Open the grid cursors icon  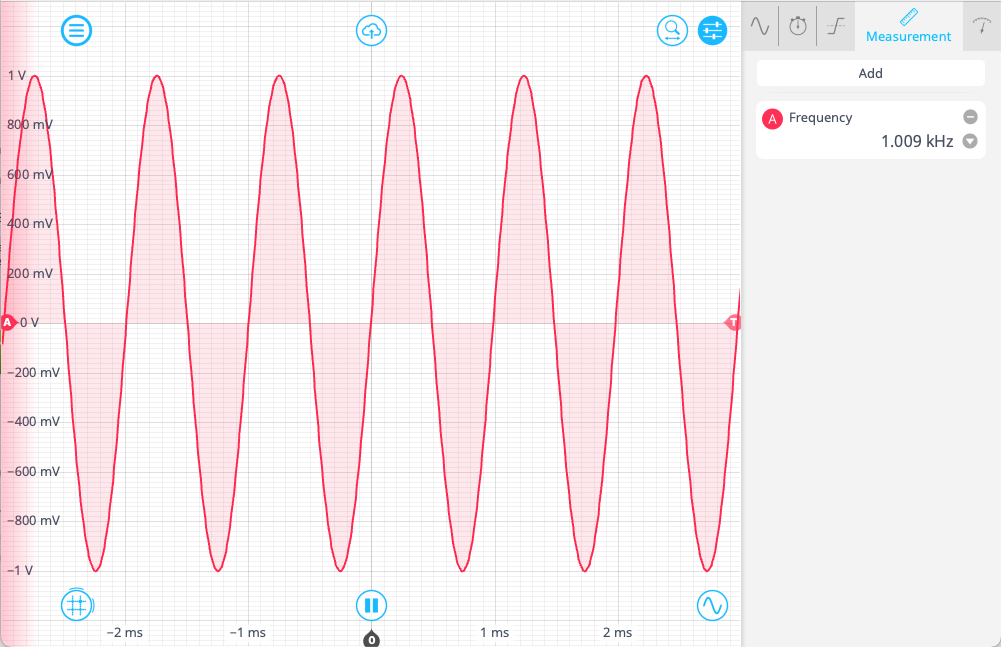pyautogui.click(x=77, y=604)
